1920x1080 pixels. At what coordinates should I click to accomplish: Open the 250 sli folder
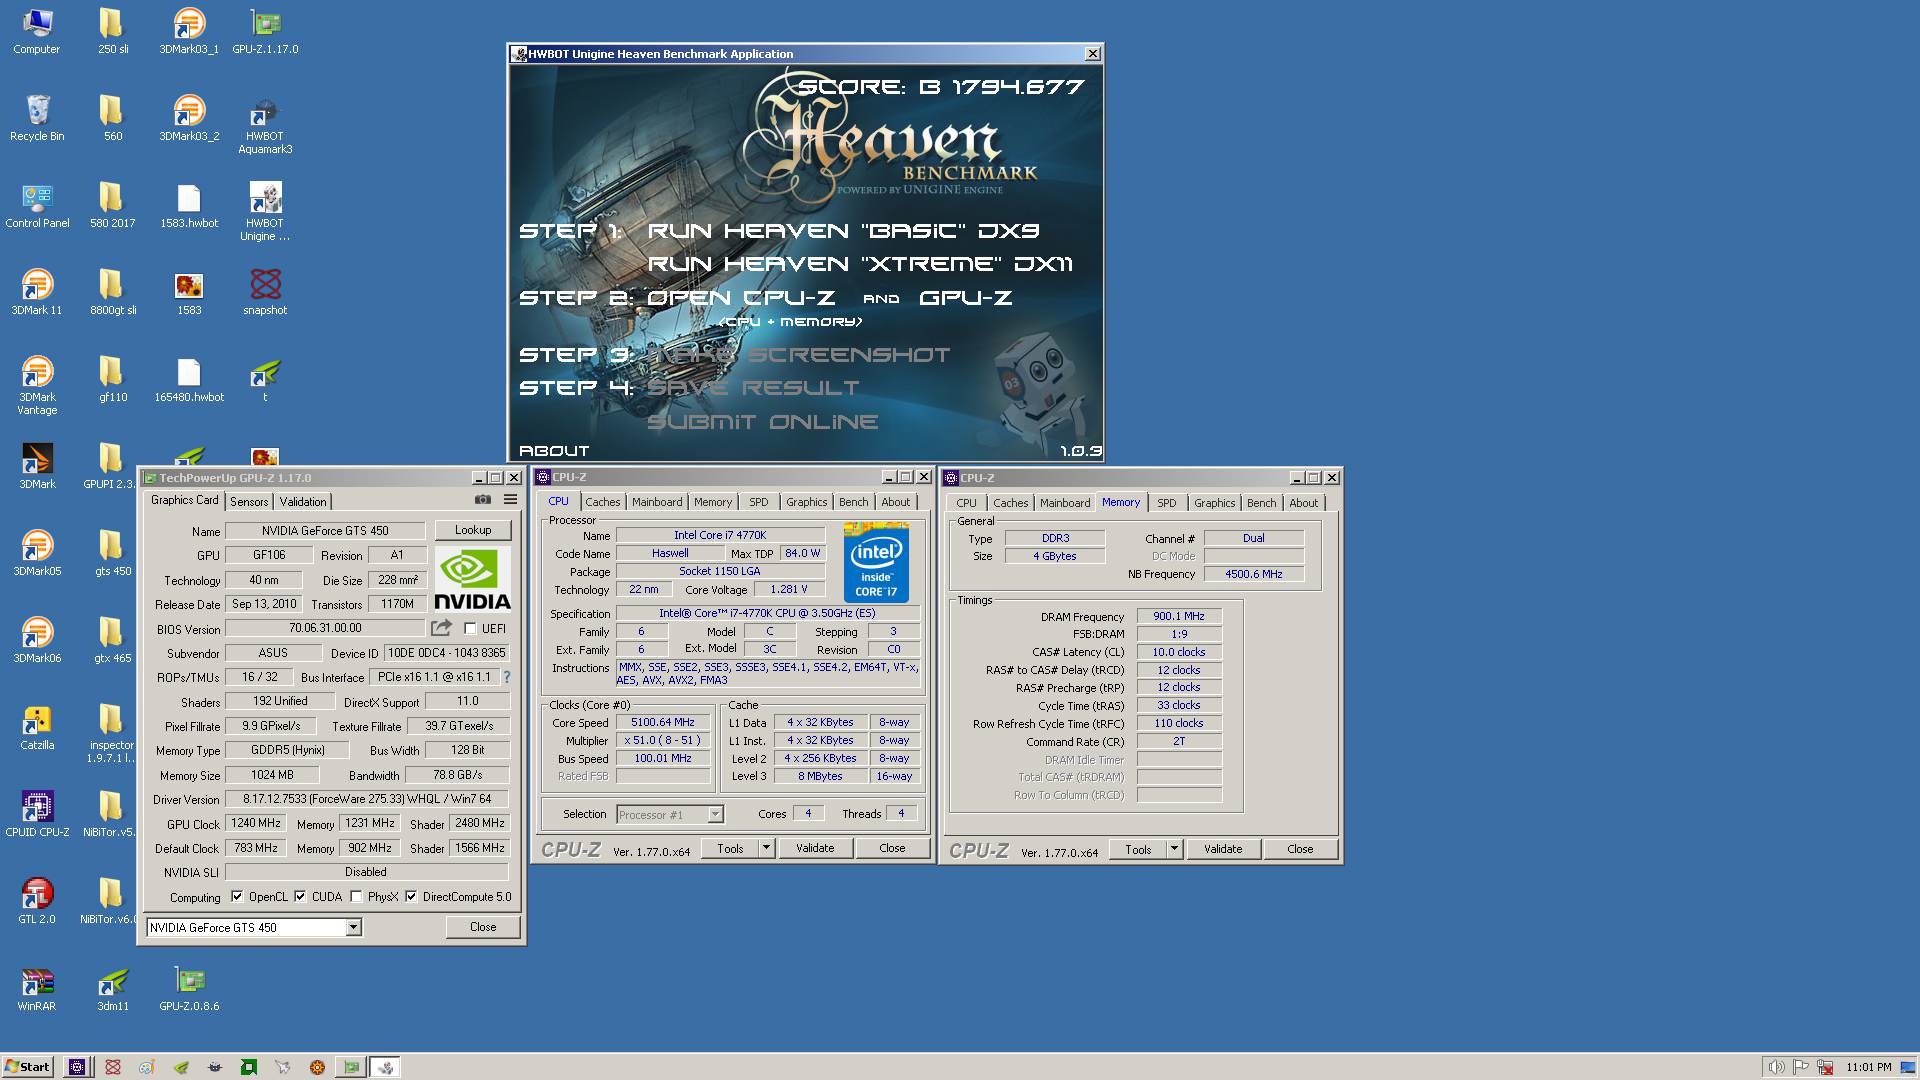(x=113, y=32)
